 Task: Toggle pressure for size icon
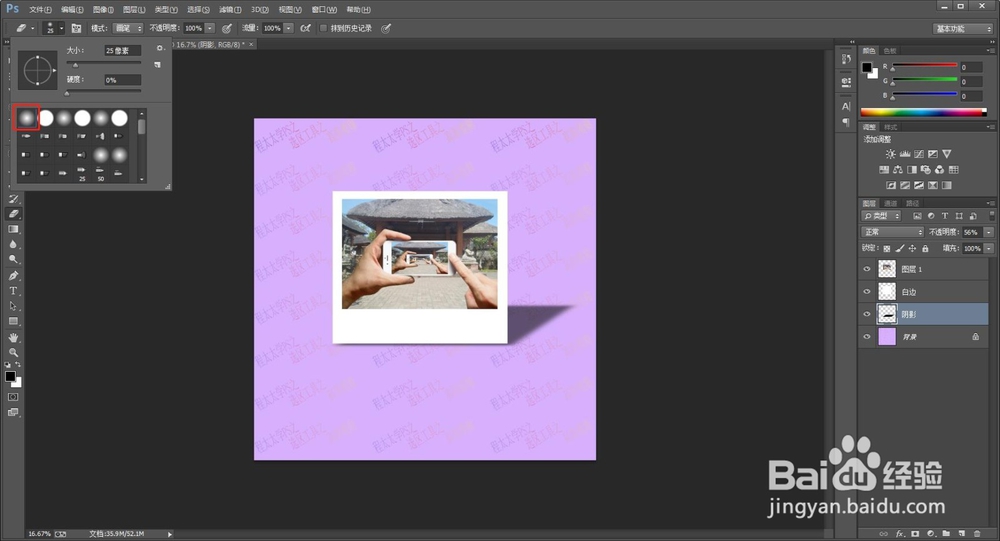pyautogui.click(x=386, y=28)
